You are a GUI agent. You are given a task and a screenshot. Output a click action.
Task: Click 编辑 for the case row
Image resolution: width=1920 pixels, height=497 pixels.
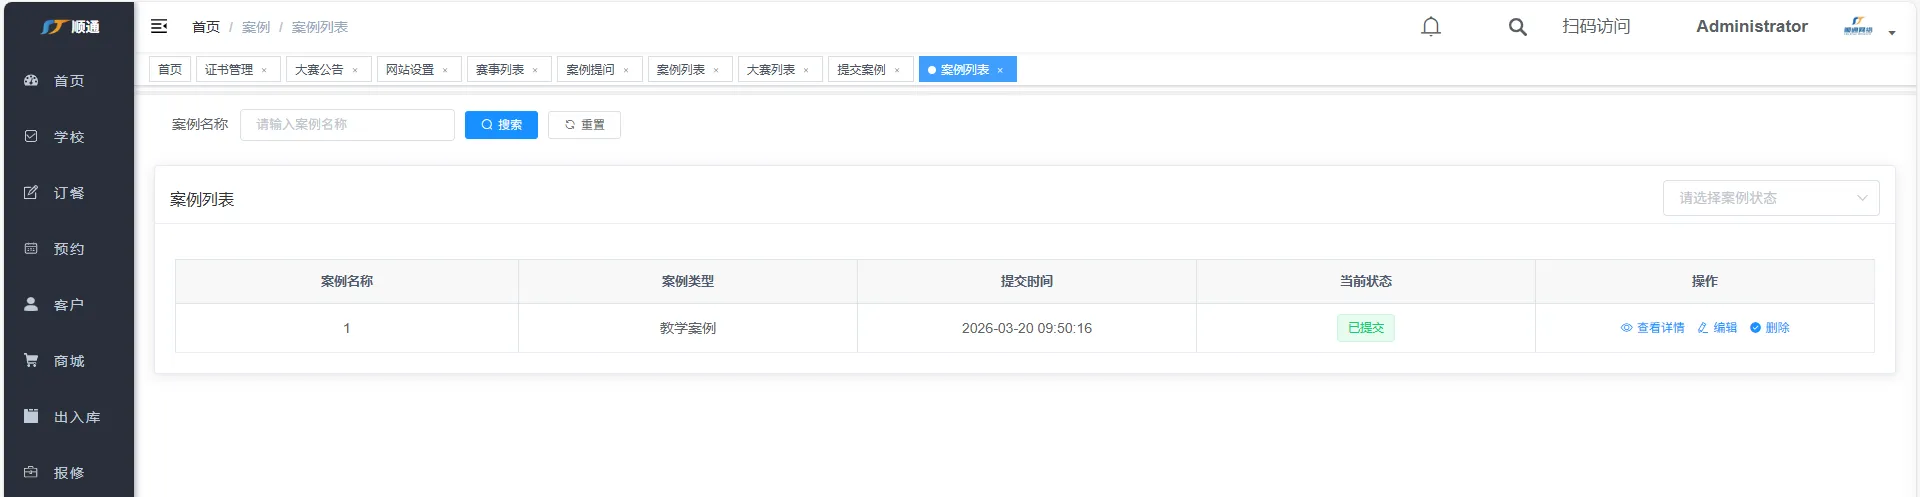click(1717, 328)
